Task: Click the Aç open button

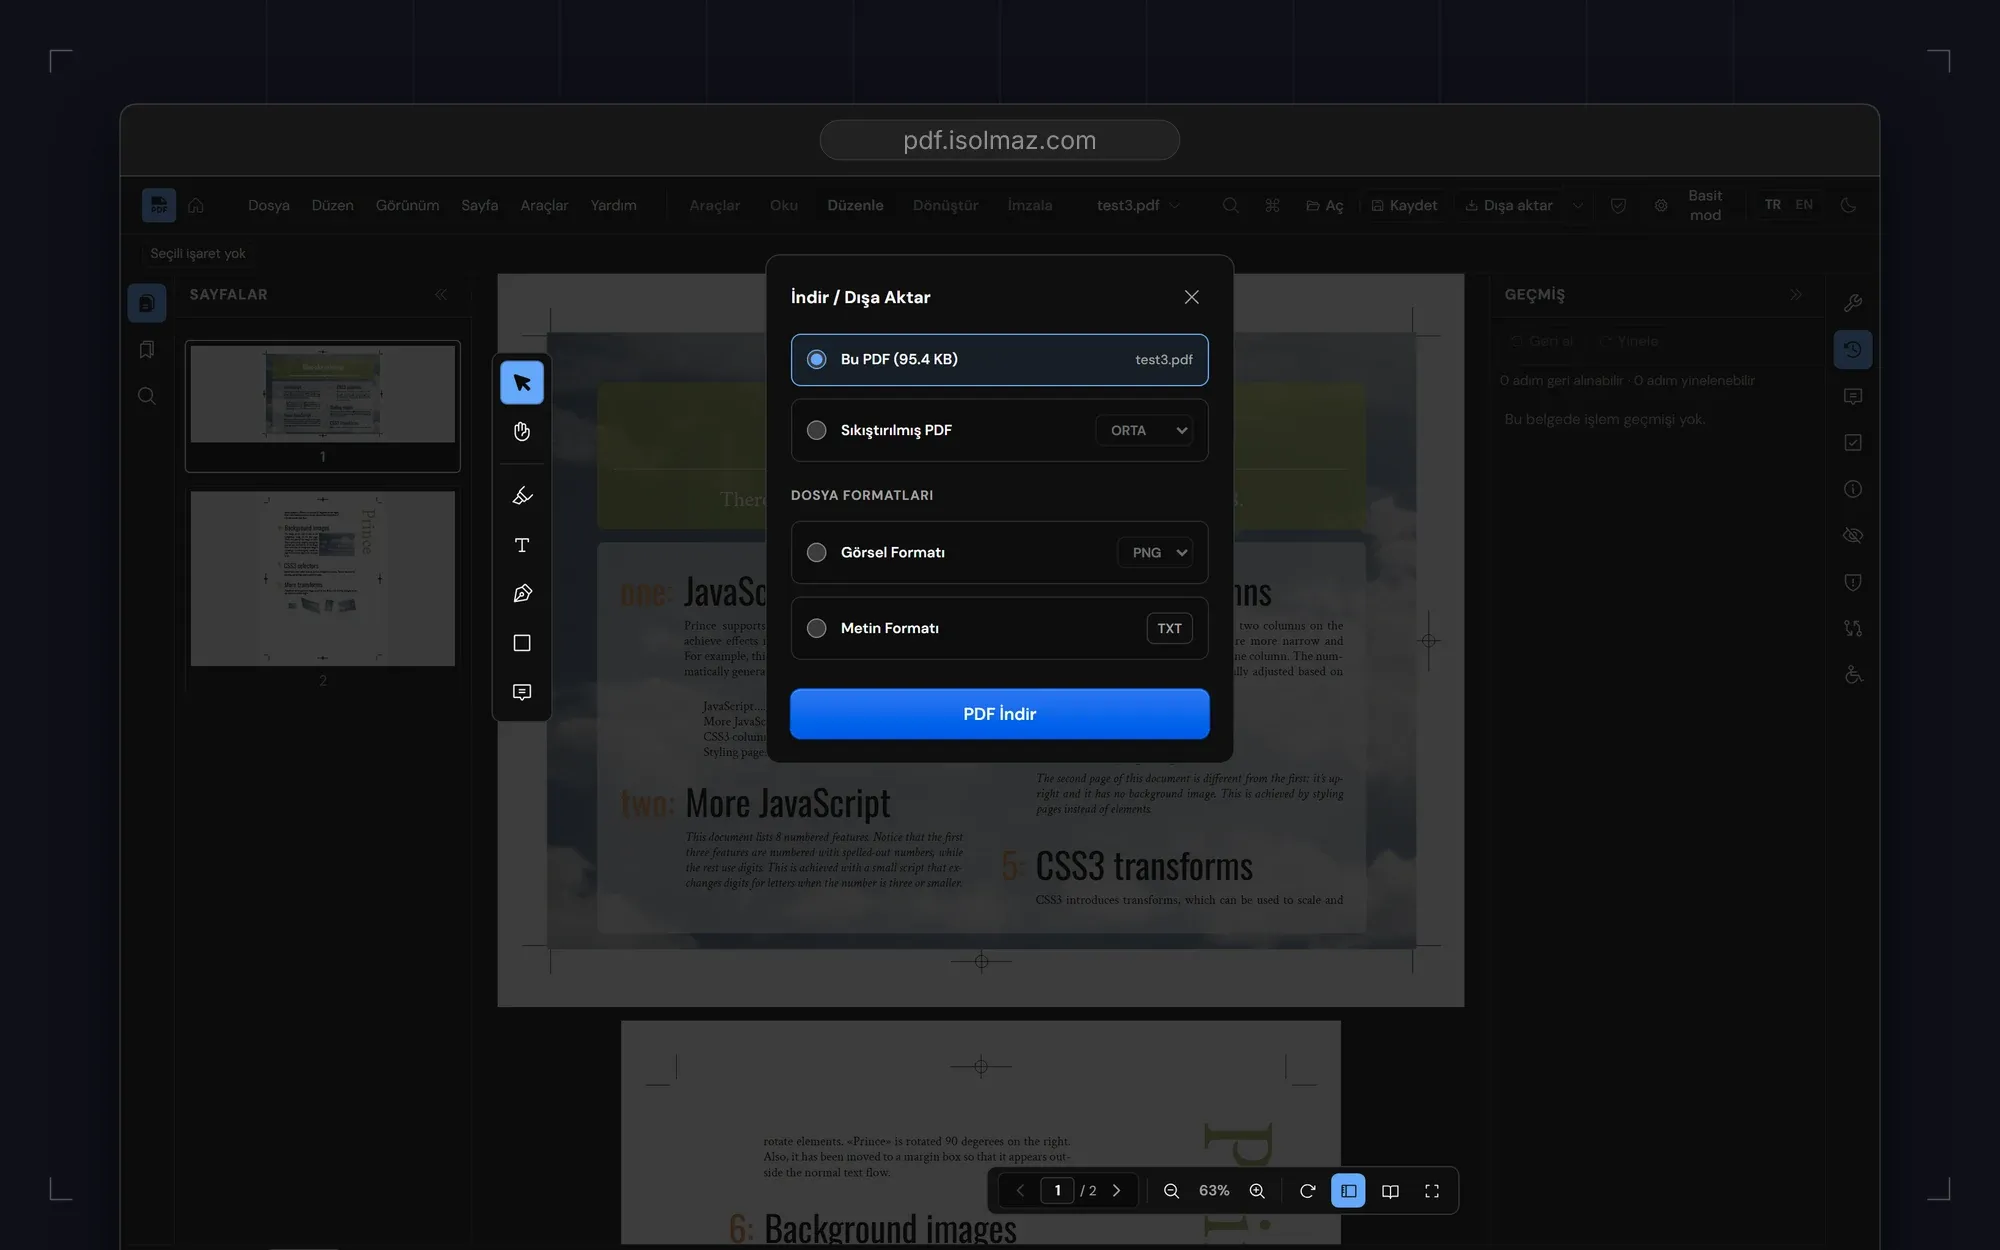Action: (1325, 205)
